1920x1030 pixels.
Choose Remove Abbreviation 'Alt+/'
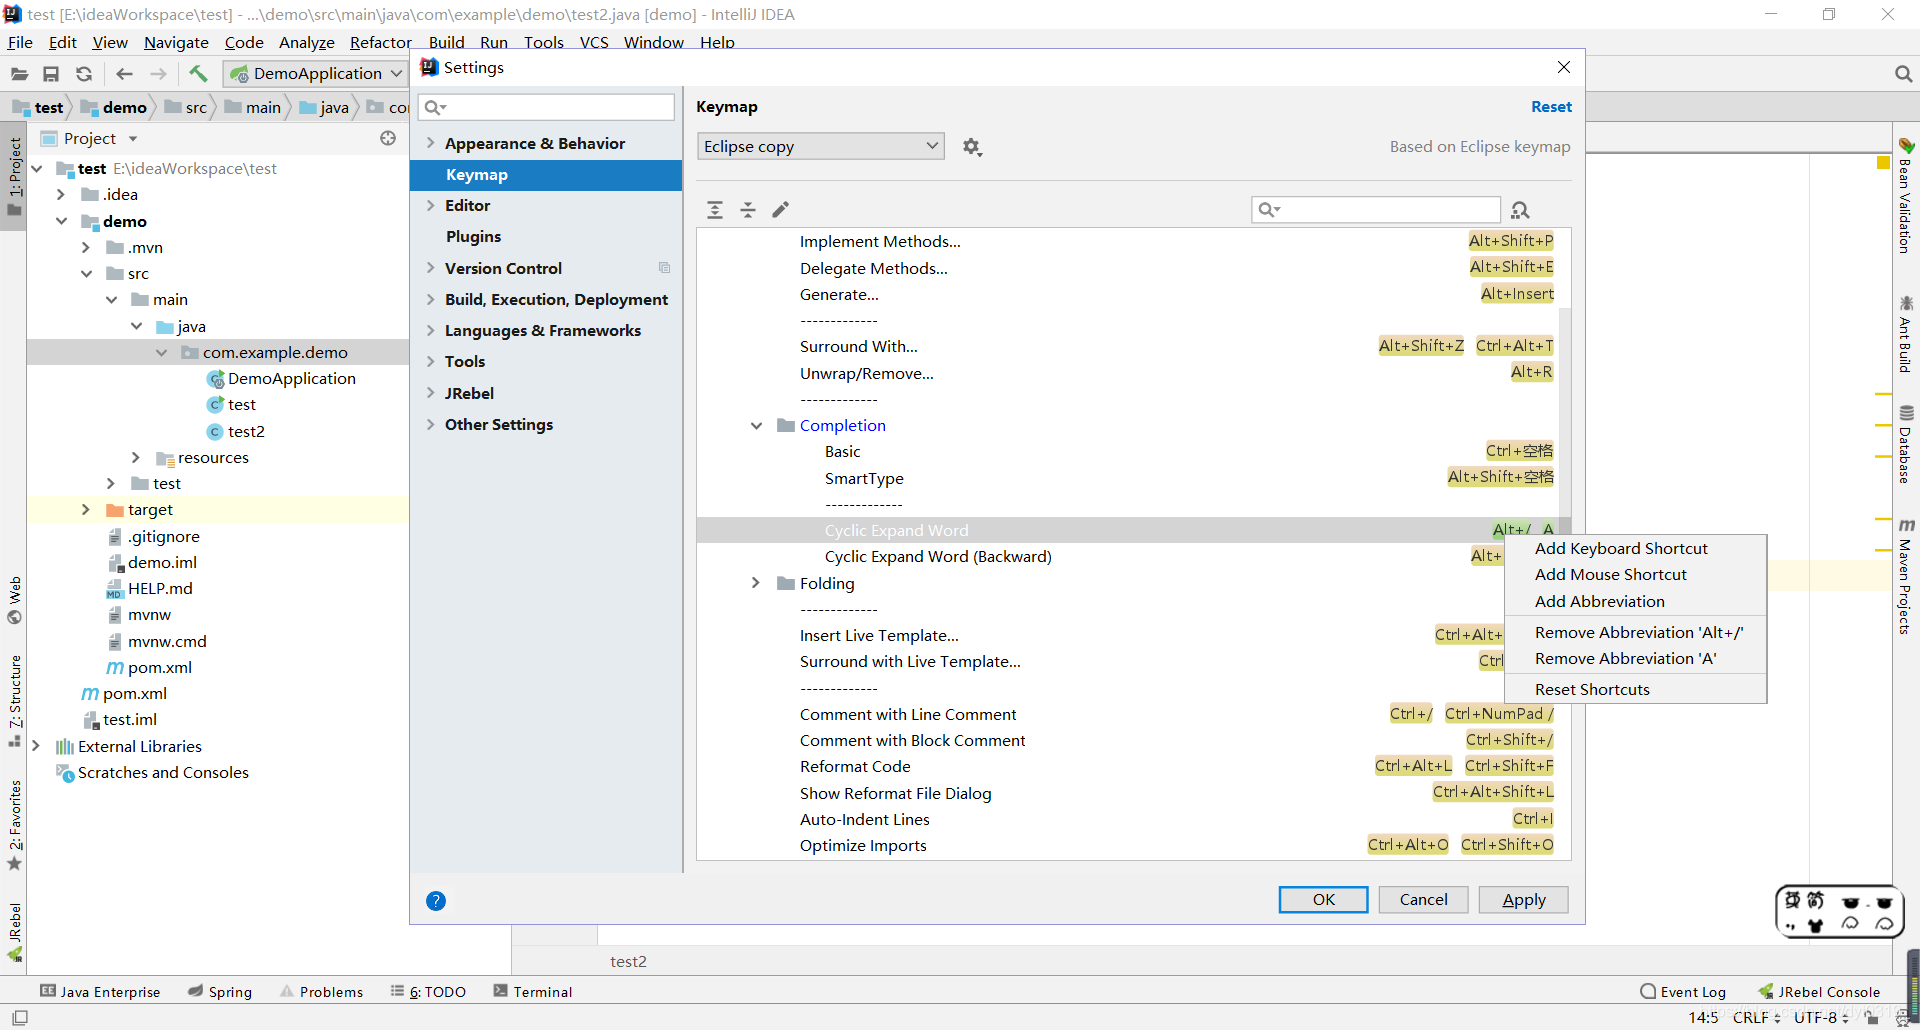[1636, 633]
